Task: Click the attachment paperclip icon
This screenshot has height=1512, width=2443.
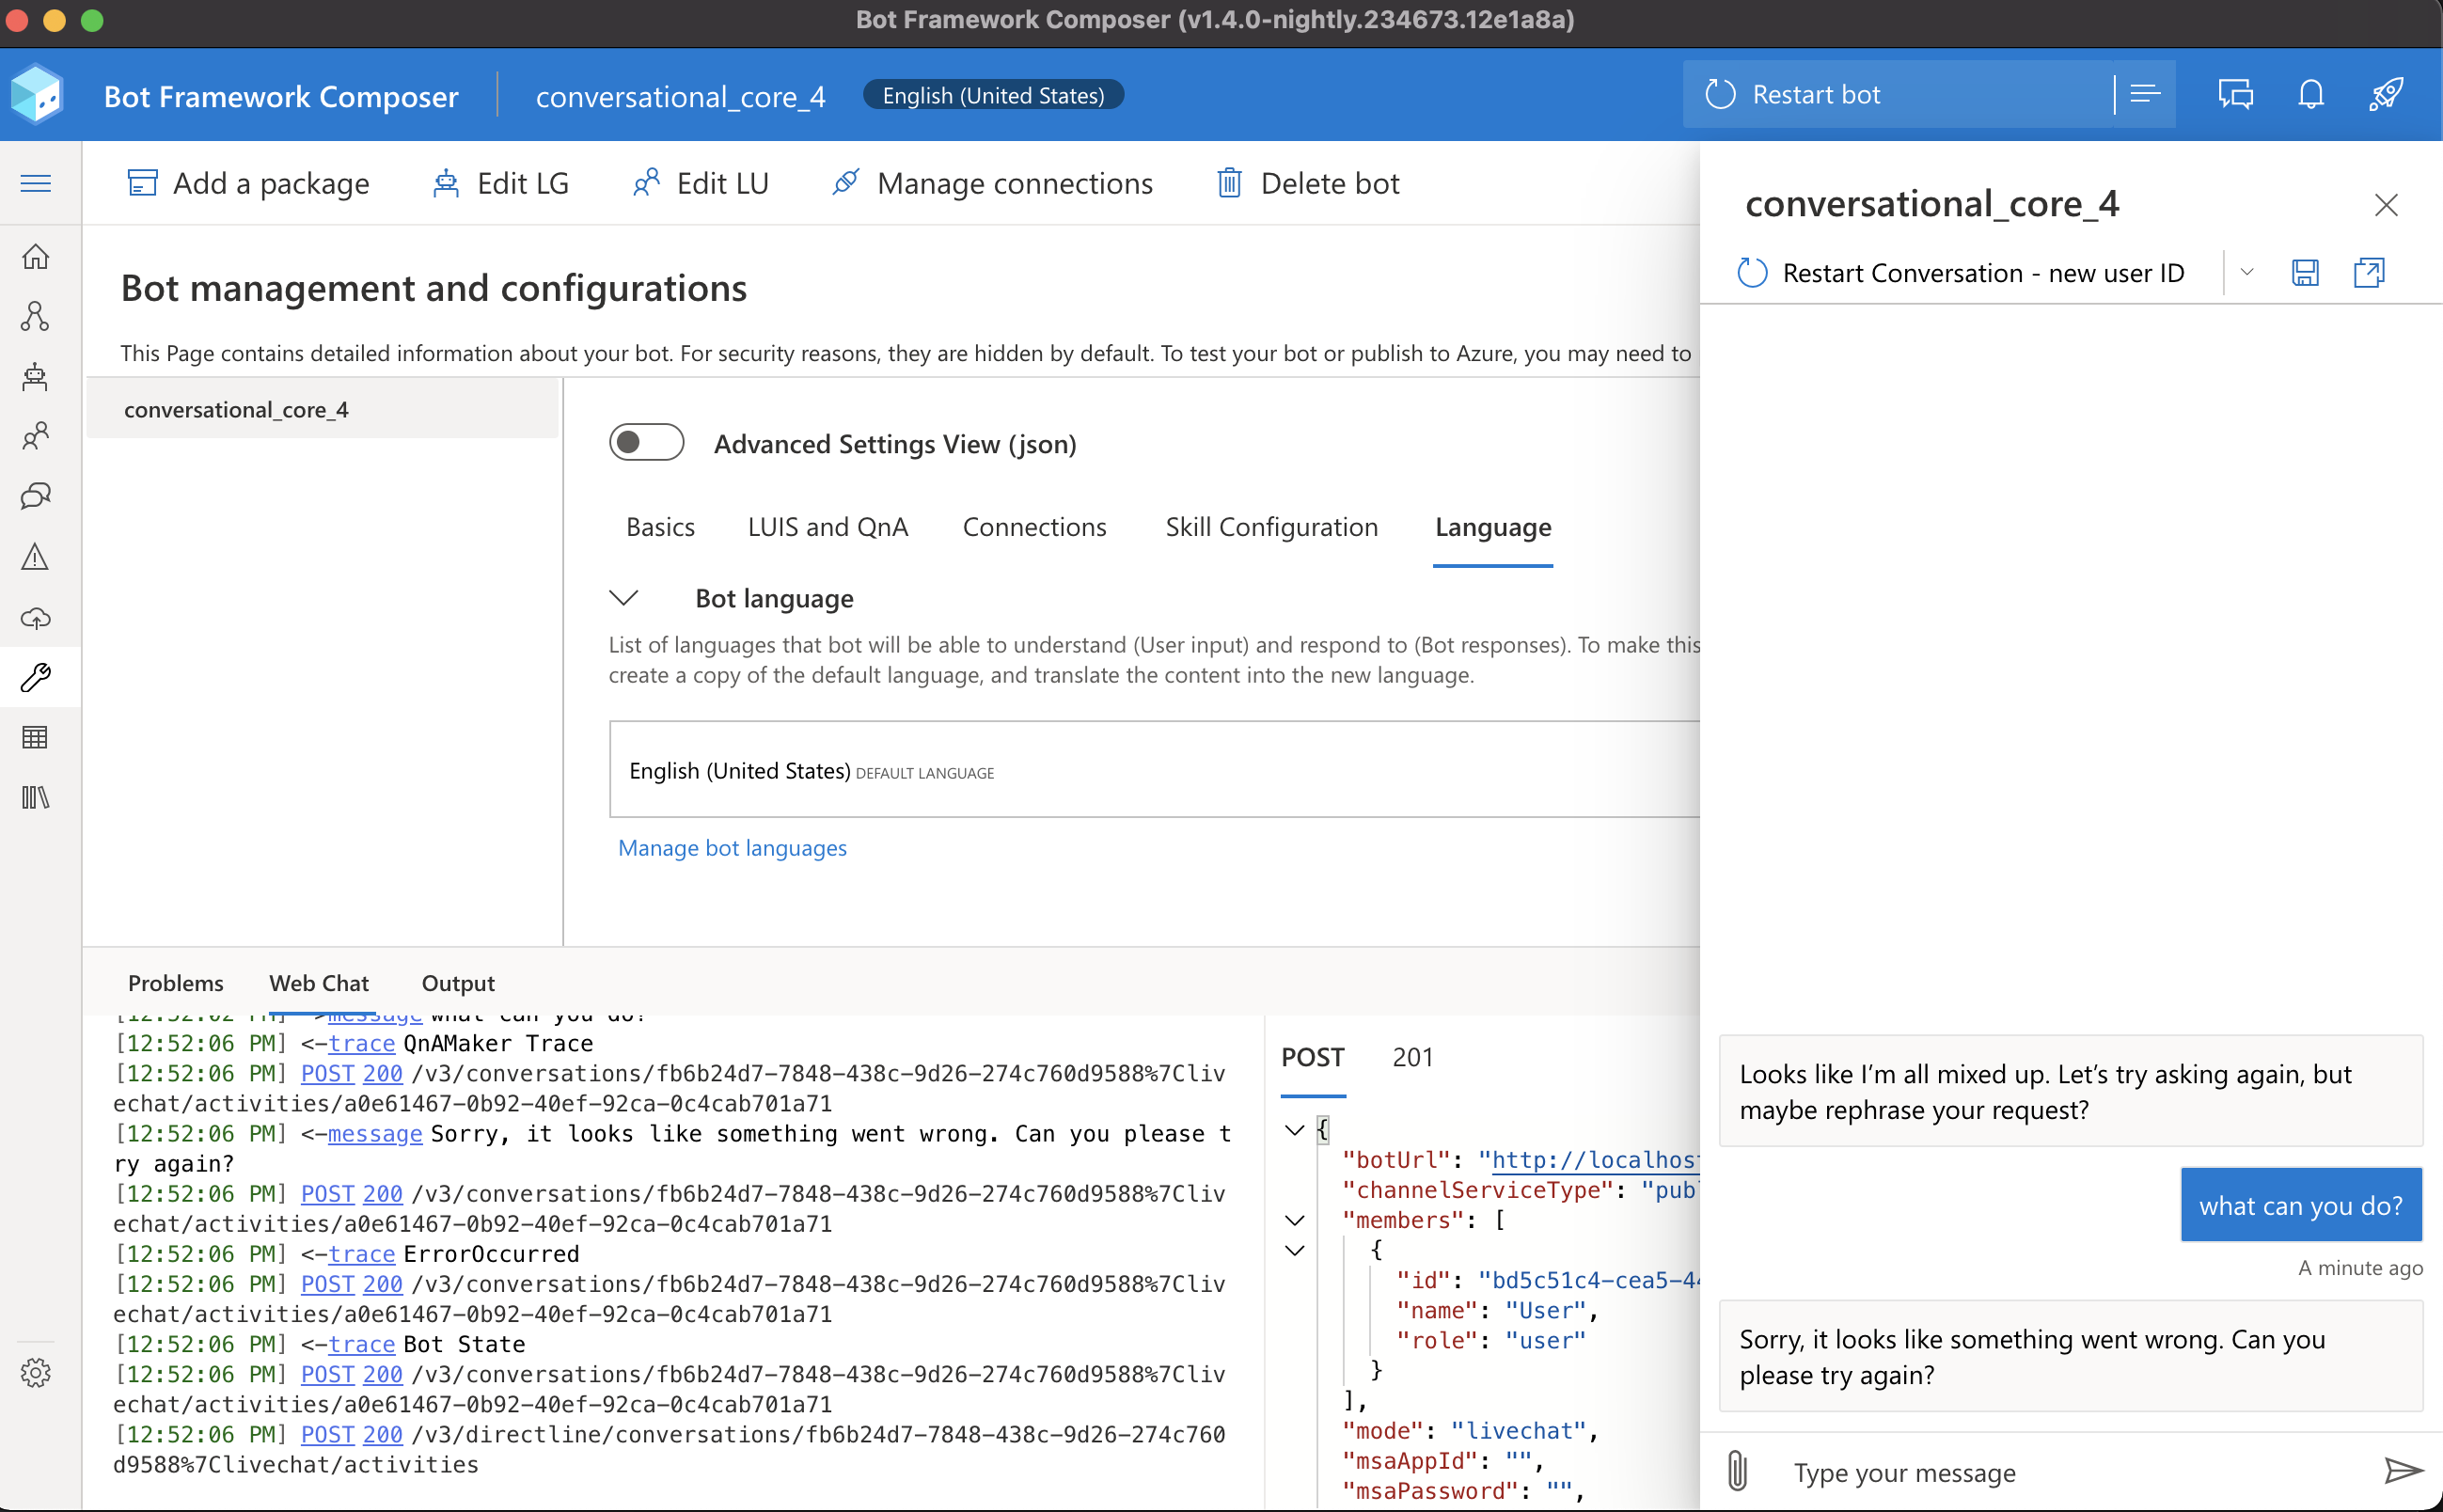Action: pyautogui.click(x=1738, y=1471)
